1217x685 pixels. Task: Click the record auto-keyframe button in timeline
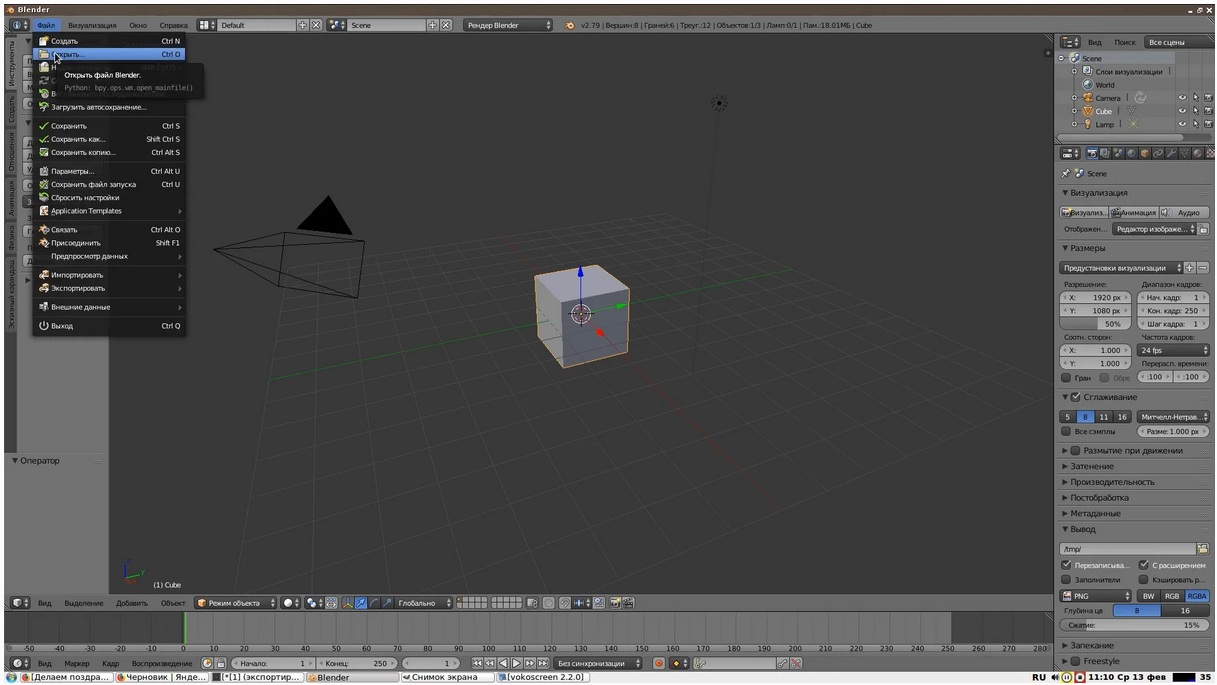coord(659,663)
